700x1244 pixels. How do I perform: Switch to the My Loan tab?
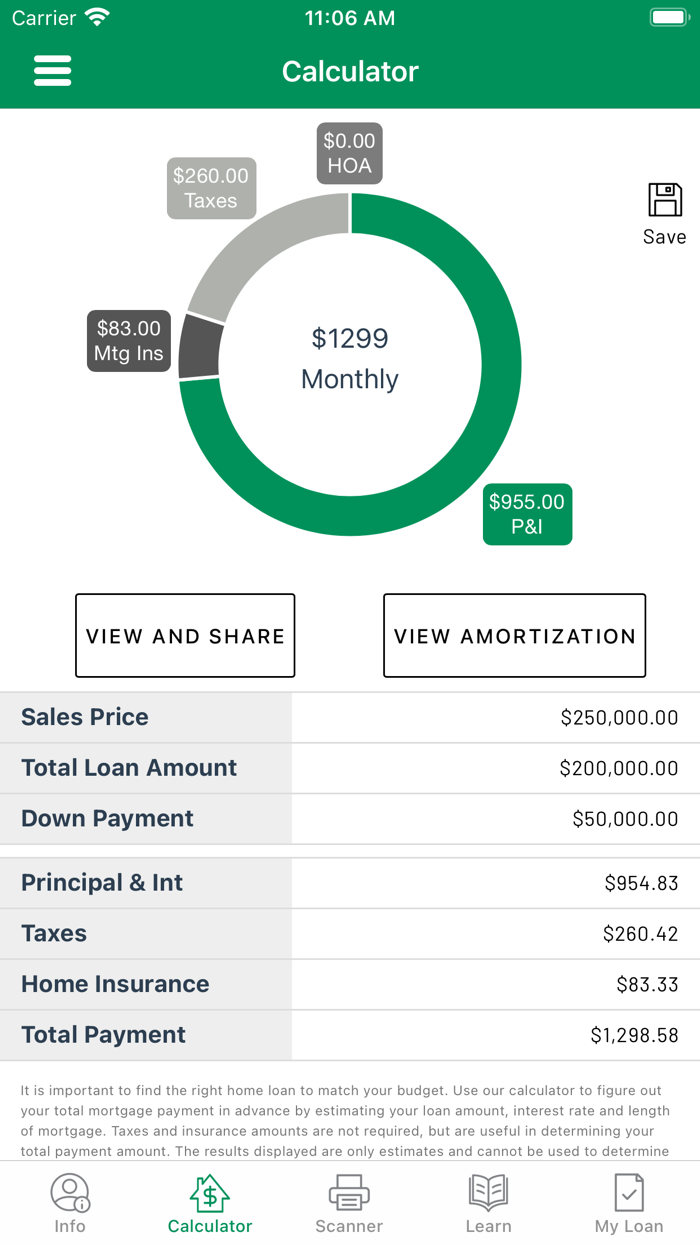point(629,1203)
